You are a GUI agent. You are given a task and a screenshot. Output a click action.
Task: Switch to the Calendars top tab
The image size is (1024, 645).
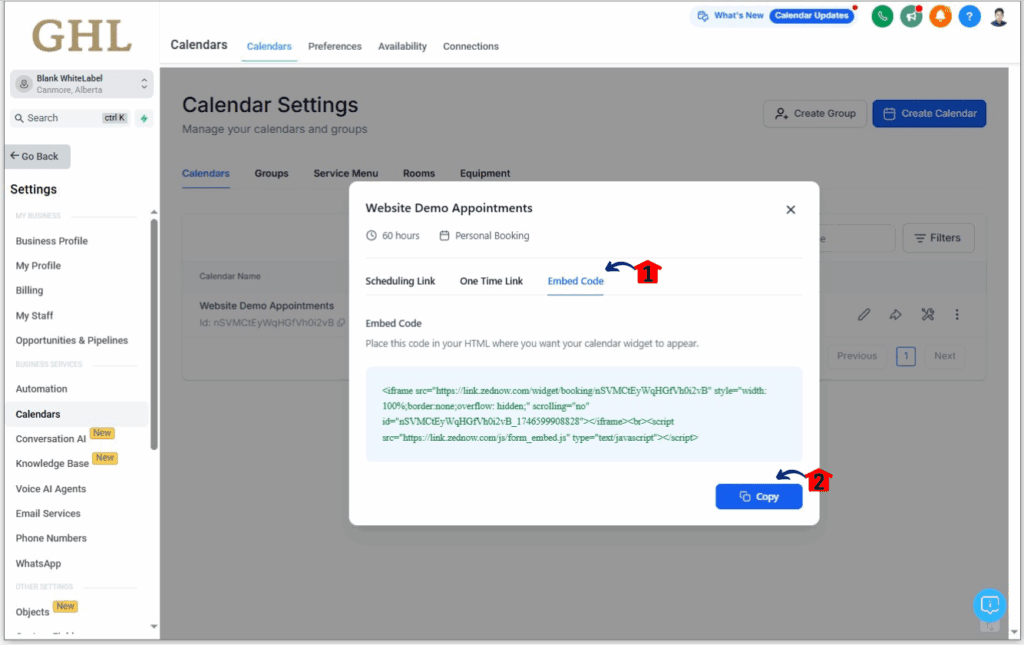click(x=269, y=46)
